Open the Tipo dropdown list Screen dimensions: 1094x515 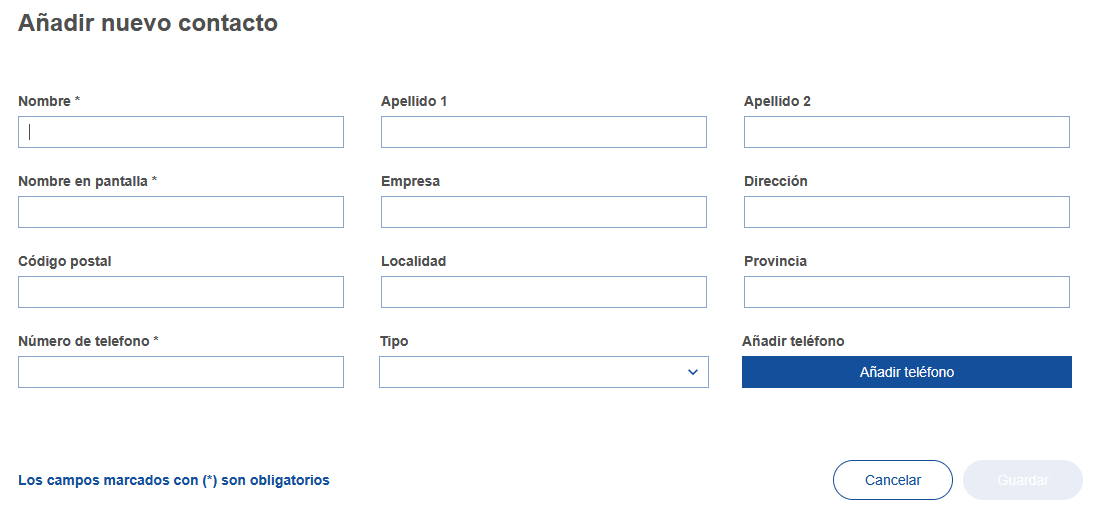(530, 372)
